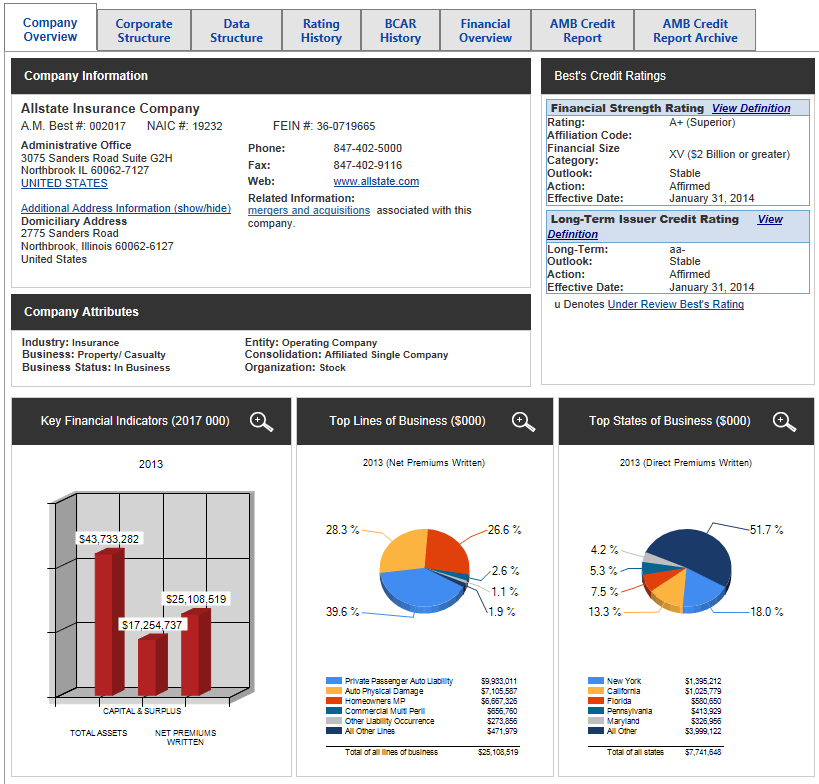Click Best's Credit Ratings header
Viewport: 819px width, 784px height.
(x=677, y=76)
